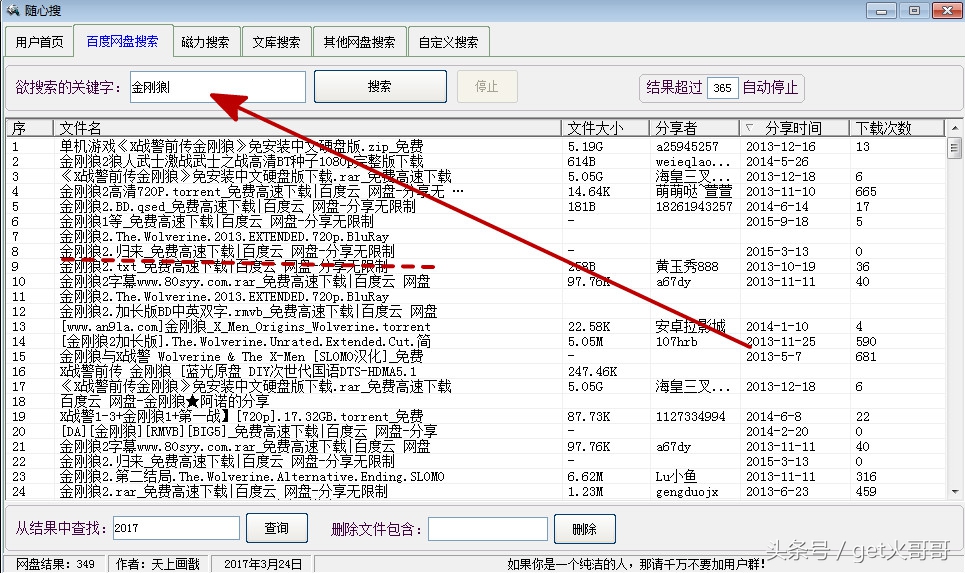Viewport: 965px width, 573px height.
Task: Open the 自定义搜索 tab
Action: coord(448,42)
